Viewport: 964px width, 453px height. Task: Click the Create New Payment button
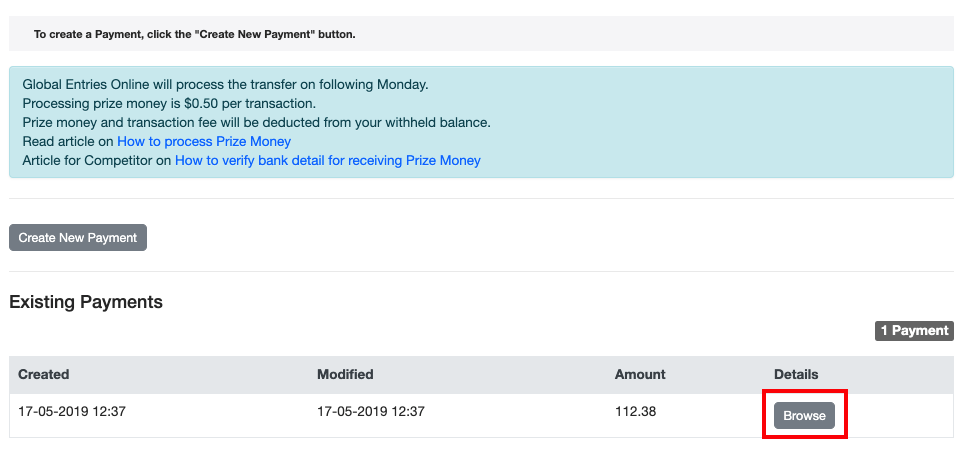point(78,238)
